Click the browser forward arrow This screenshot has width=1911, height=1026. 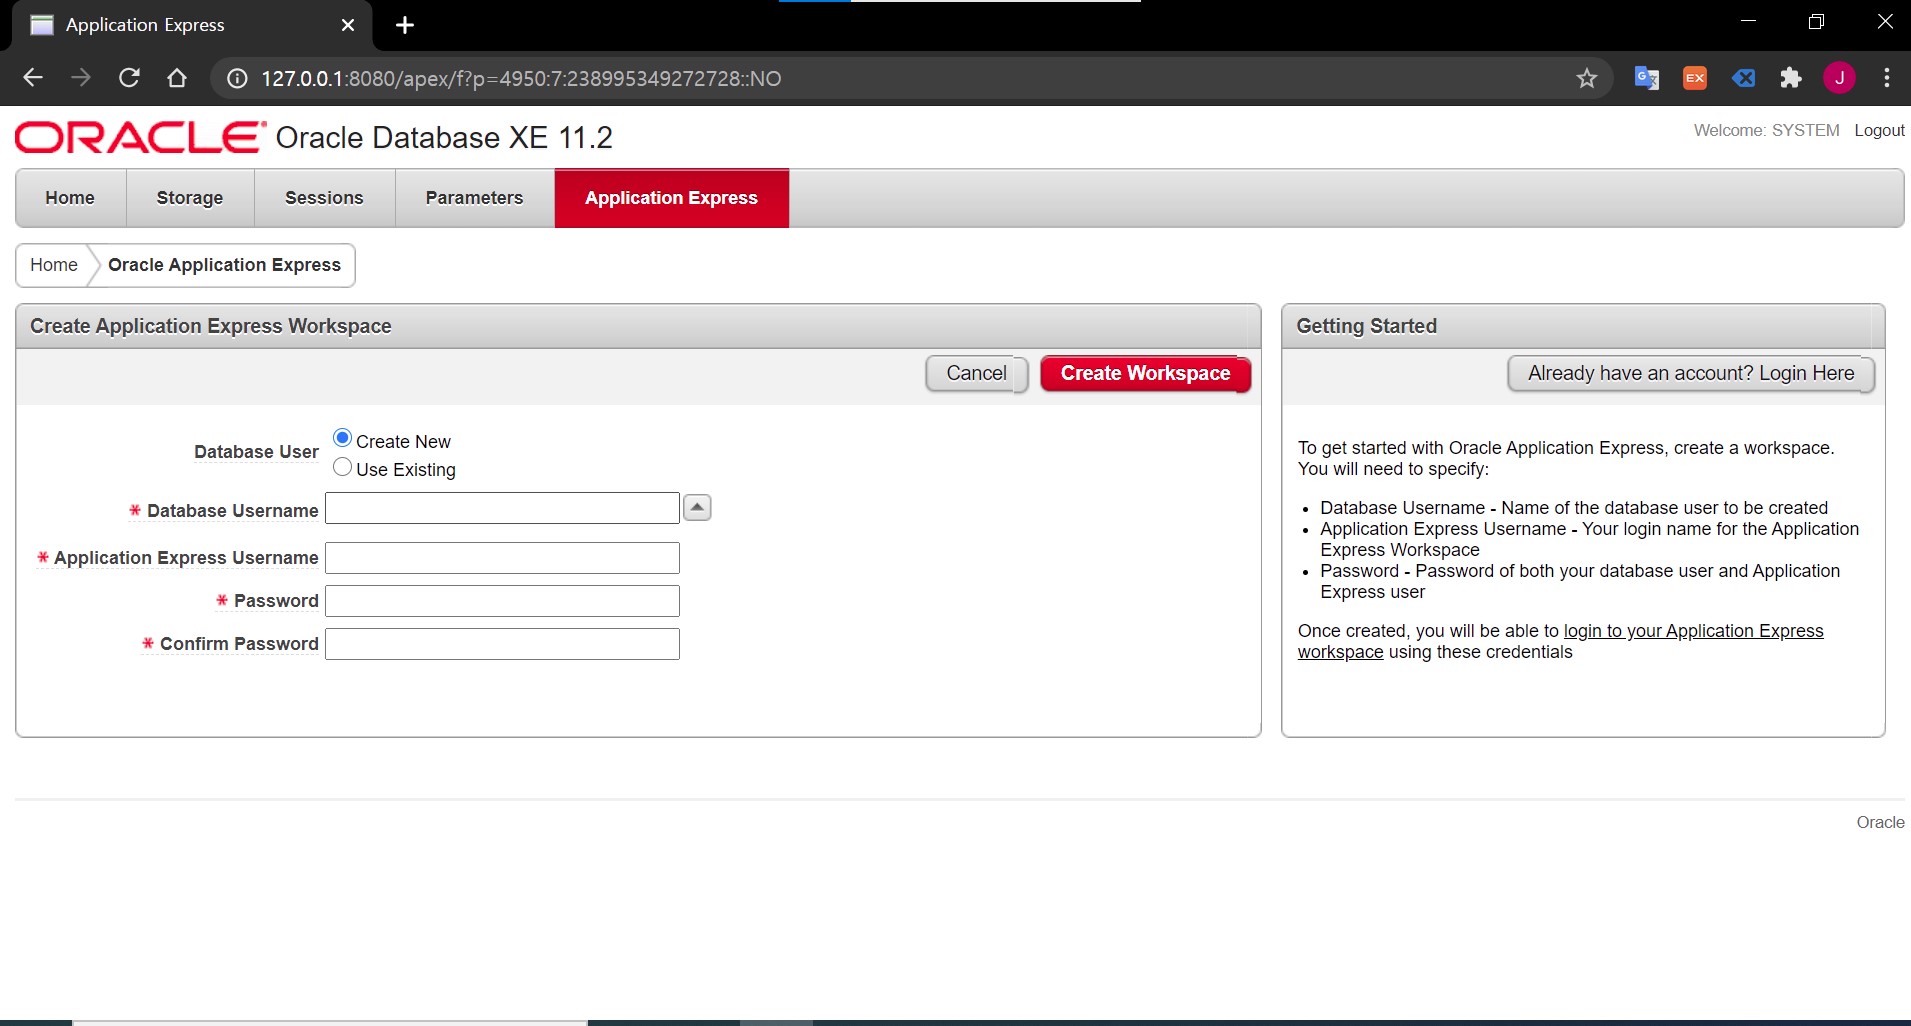click(x=81, y=78)
